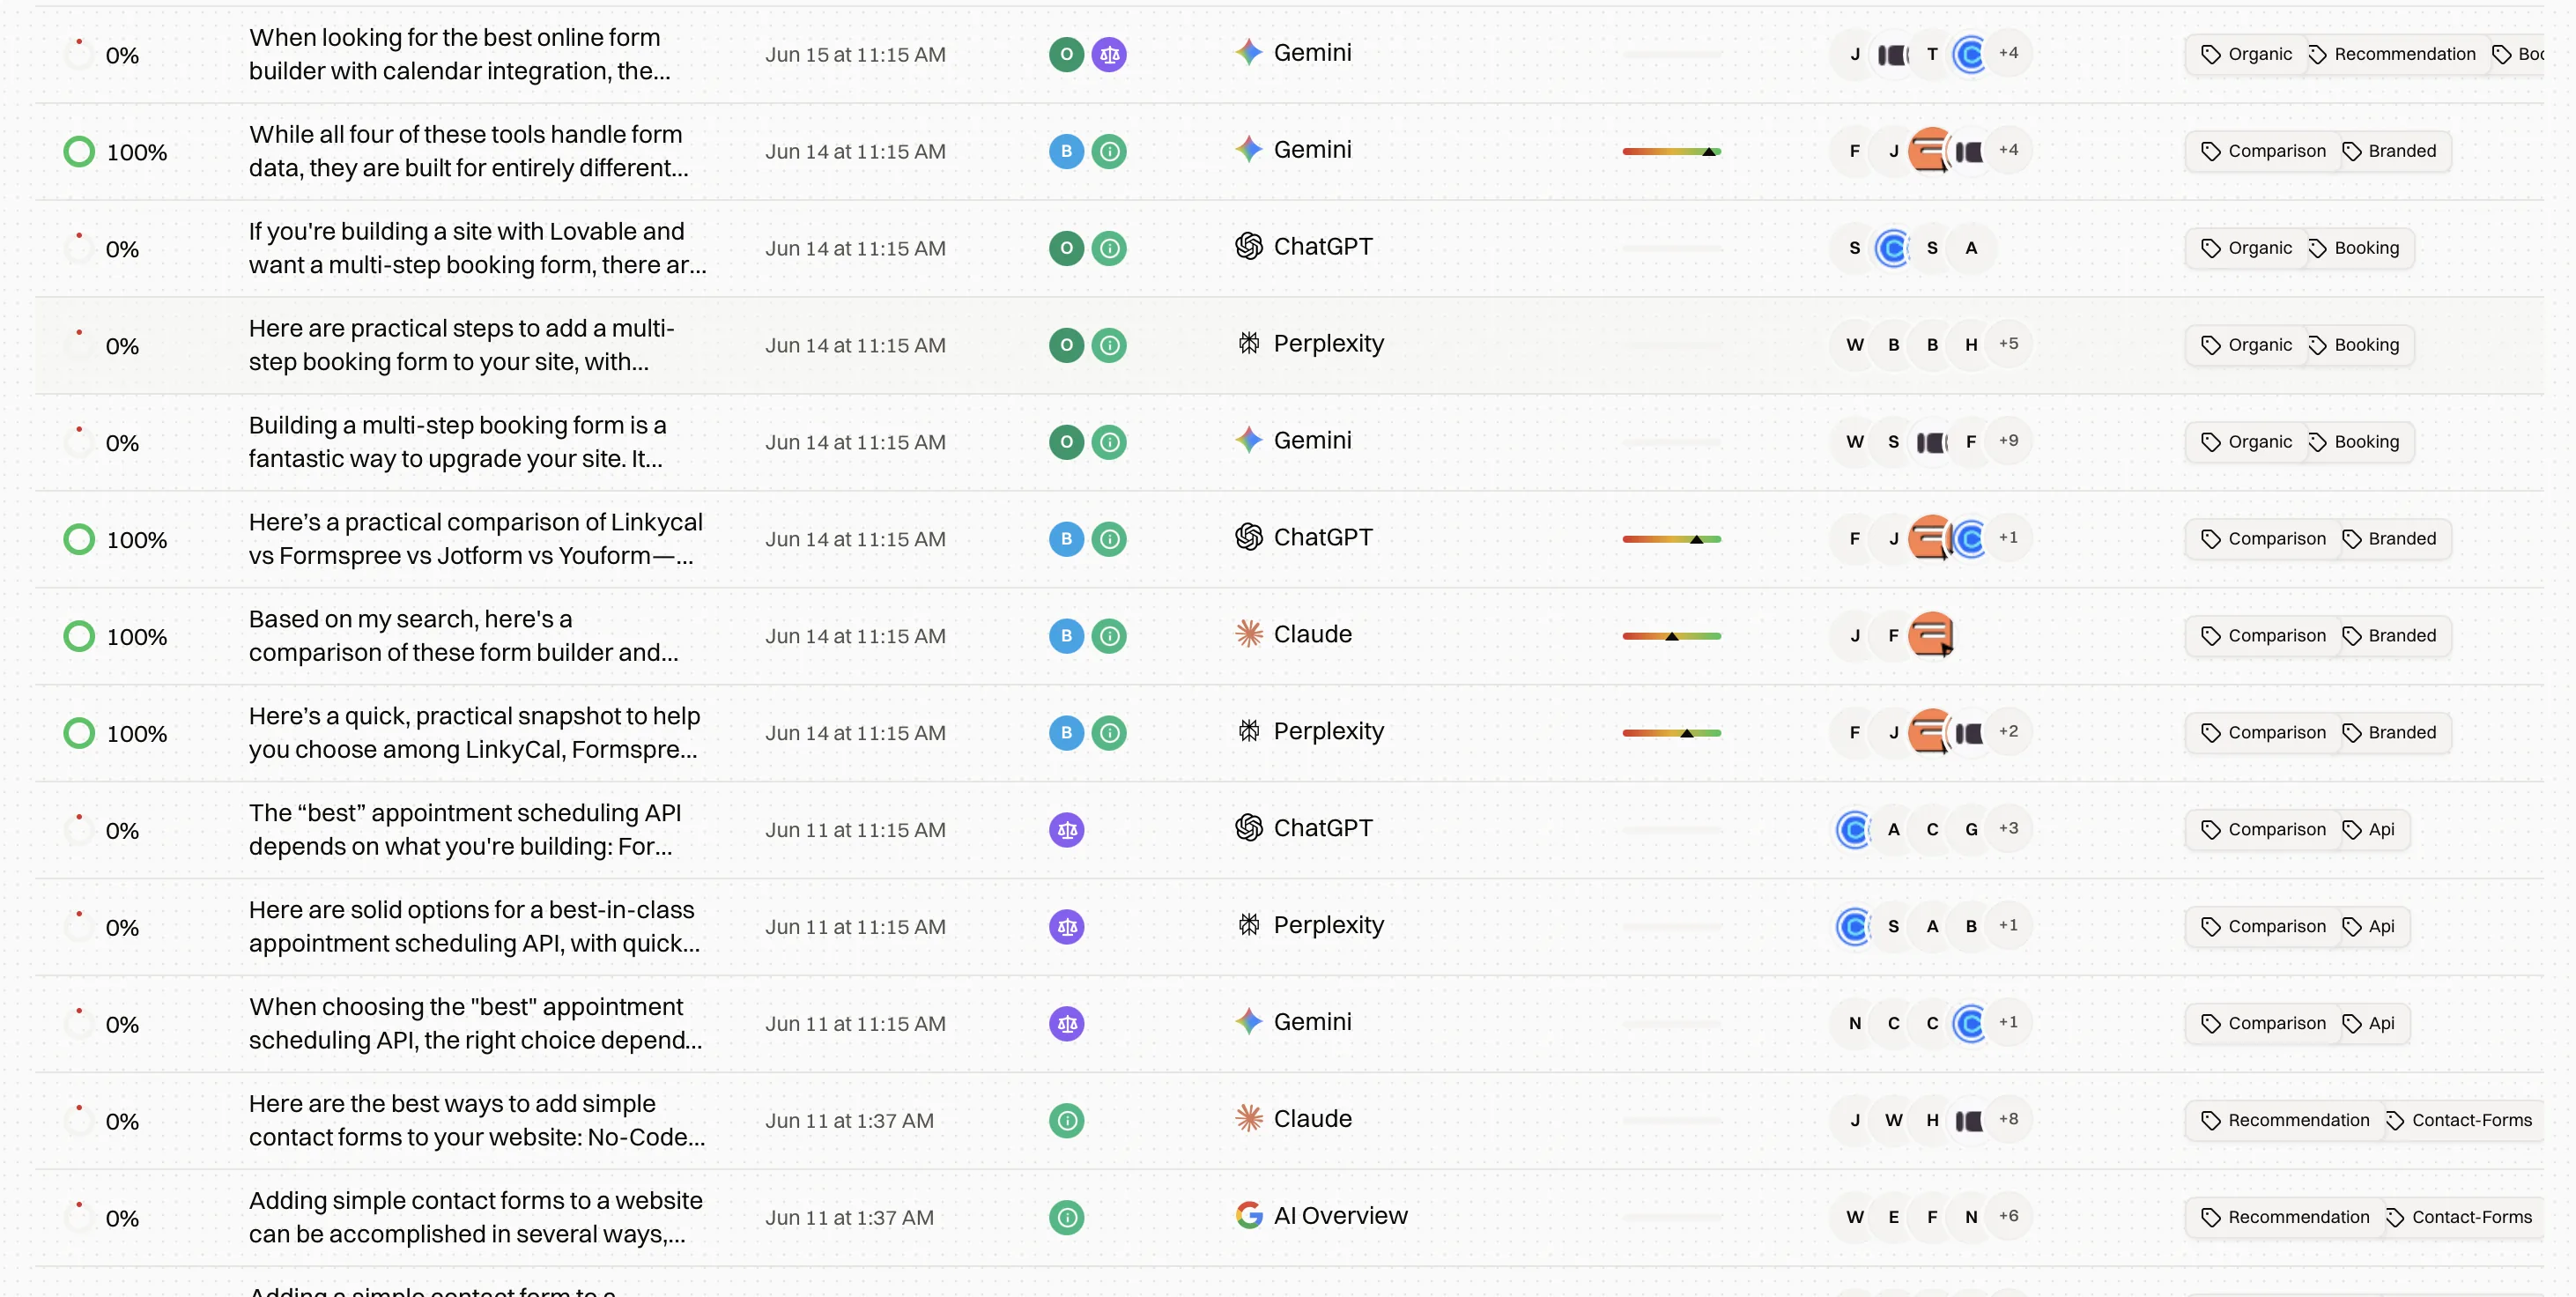Click the ChatGPT logo in the "If you're building a site with Lovable" row

pyautogui.click(x=1248, y=246)
